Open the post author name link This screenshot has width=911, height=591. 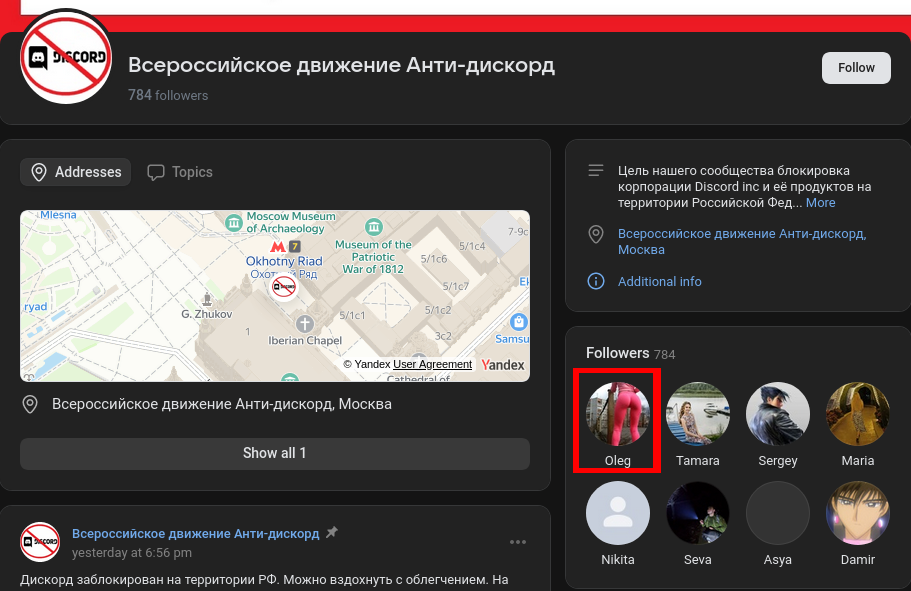click(x=195, y=533)
